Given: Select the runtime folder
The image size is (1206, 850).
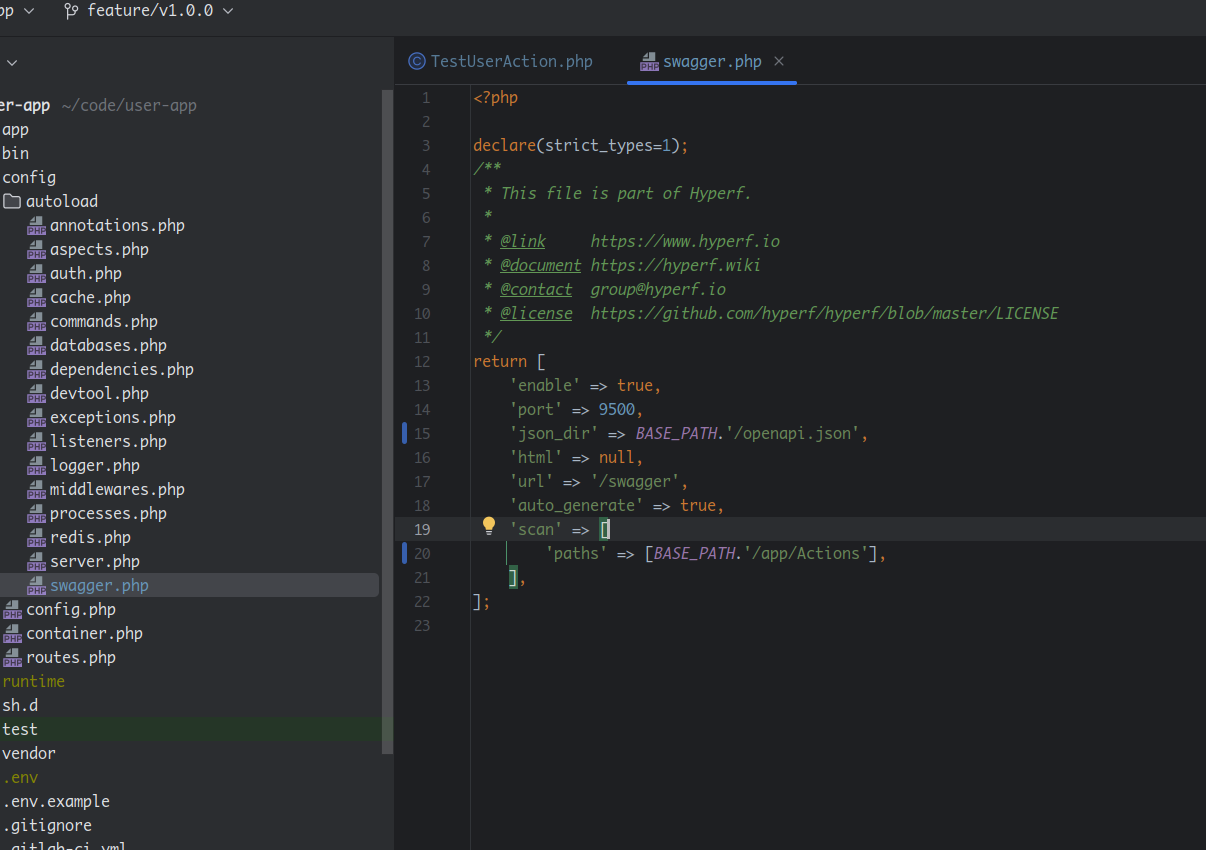Looking at the screenshot, I should pyautogui.click(x=33, y=681).
